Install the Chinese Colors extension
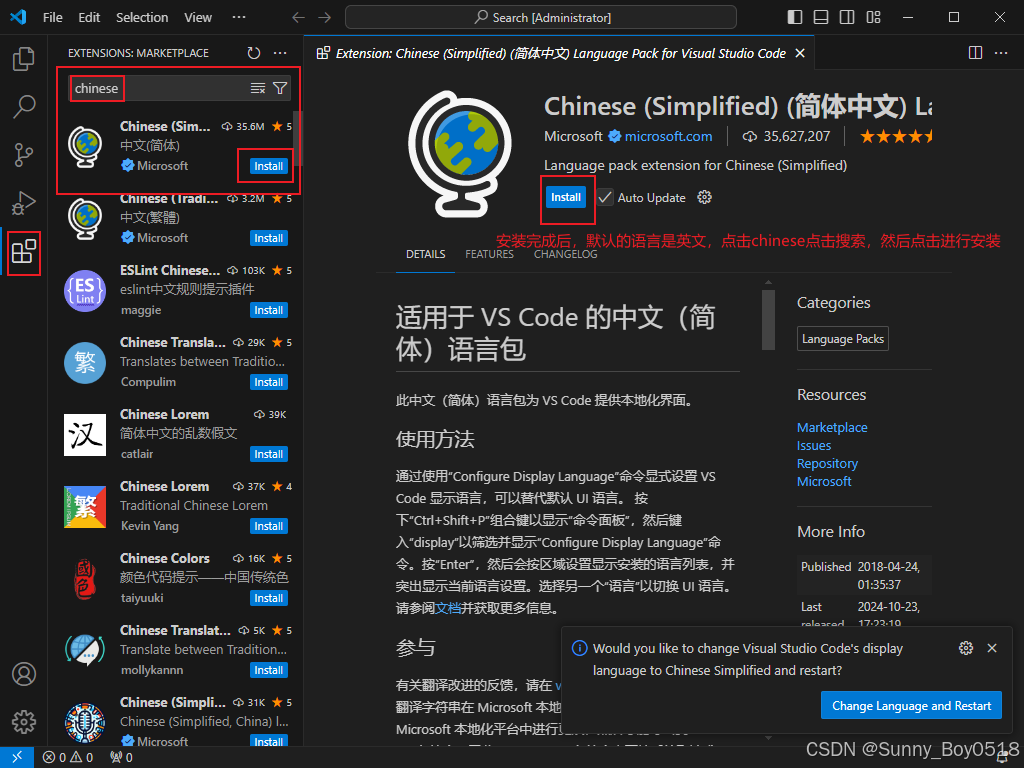 (268, 598)
